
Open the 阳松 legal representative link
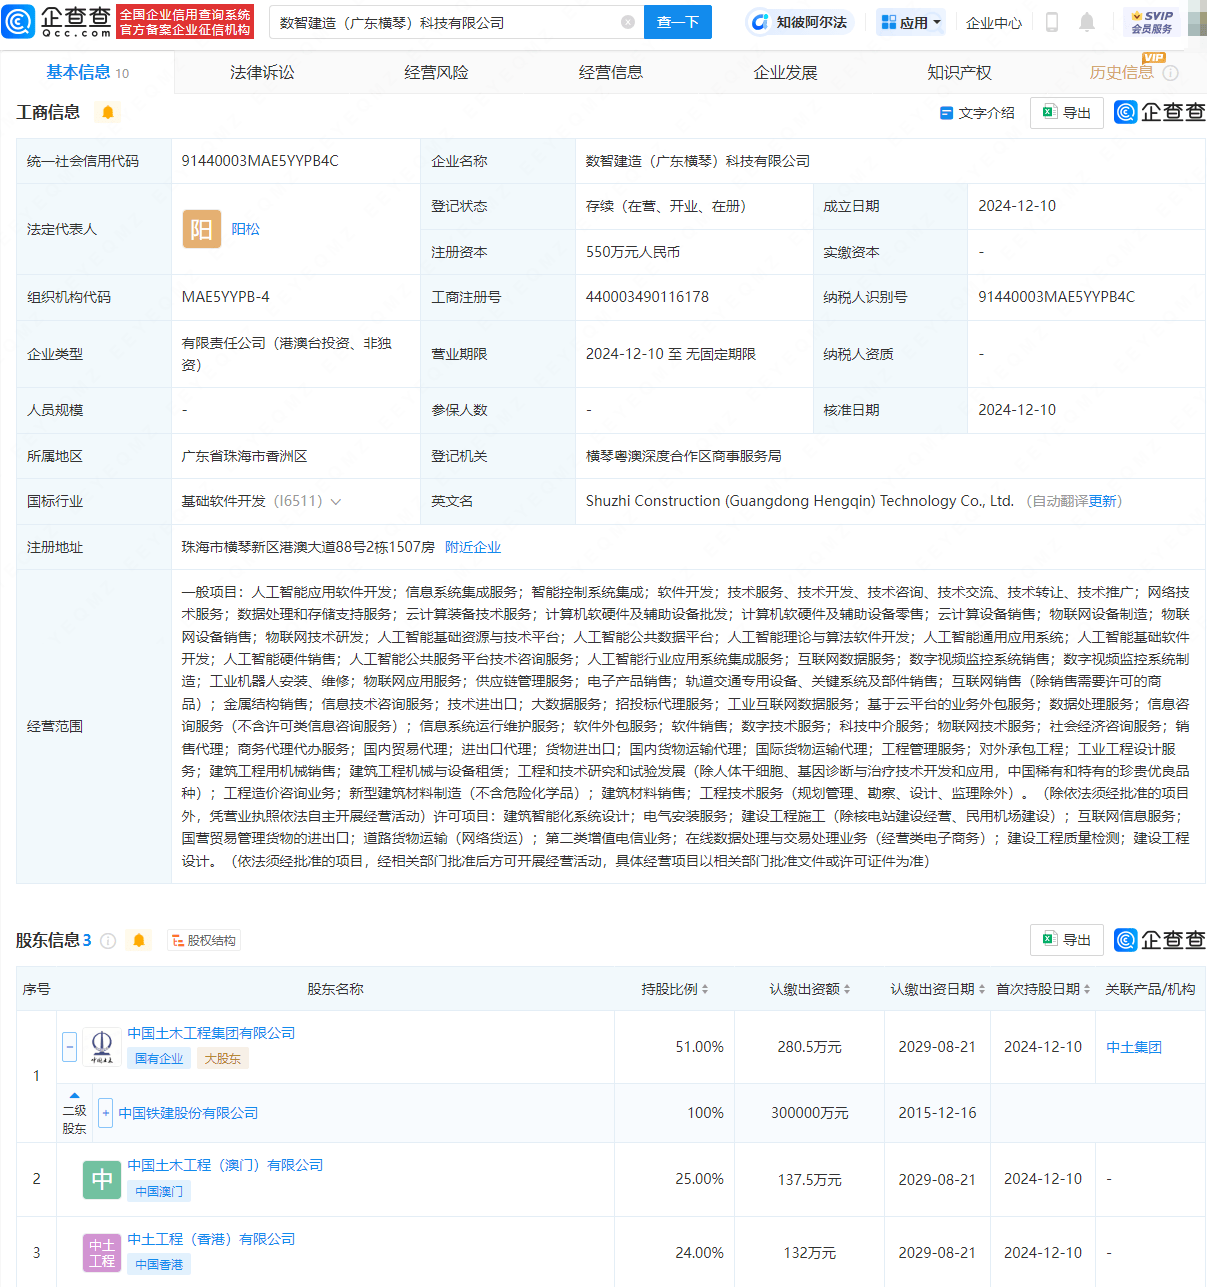pyautogui.click(x=245, y=229)
